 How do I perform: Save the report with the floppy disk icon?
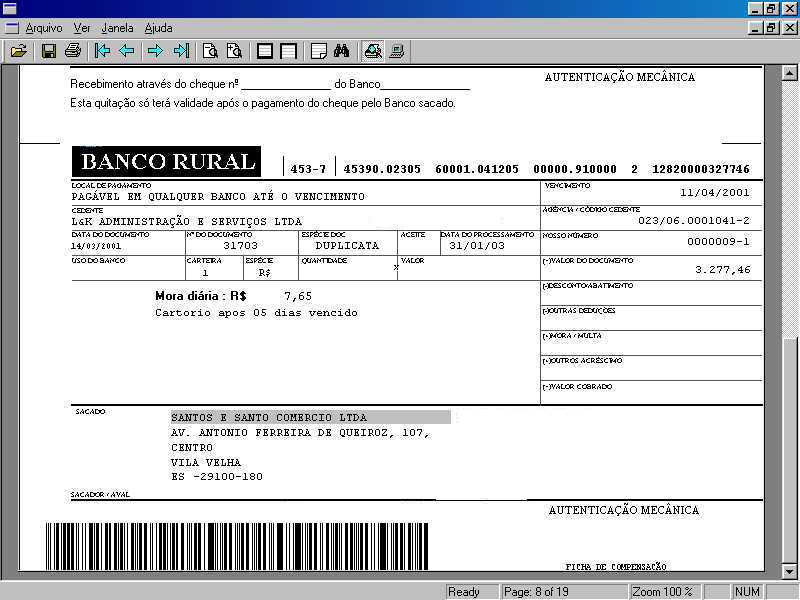(x=48, y=51)
